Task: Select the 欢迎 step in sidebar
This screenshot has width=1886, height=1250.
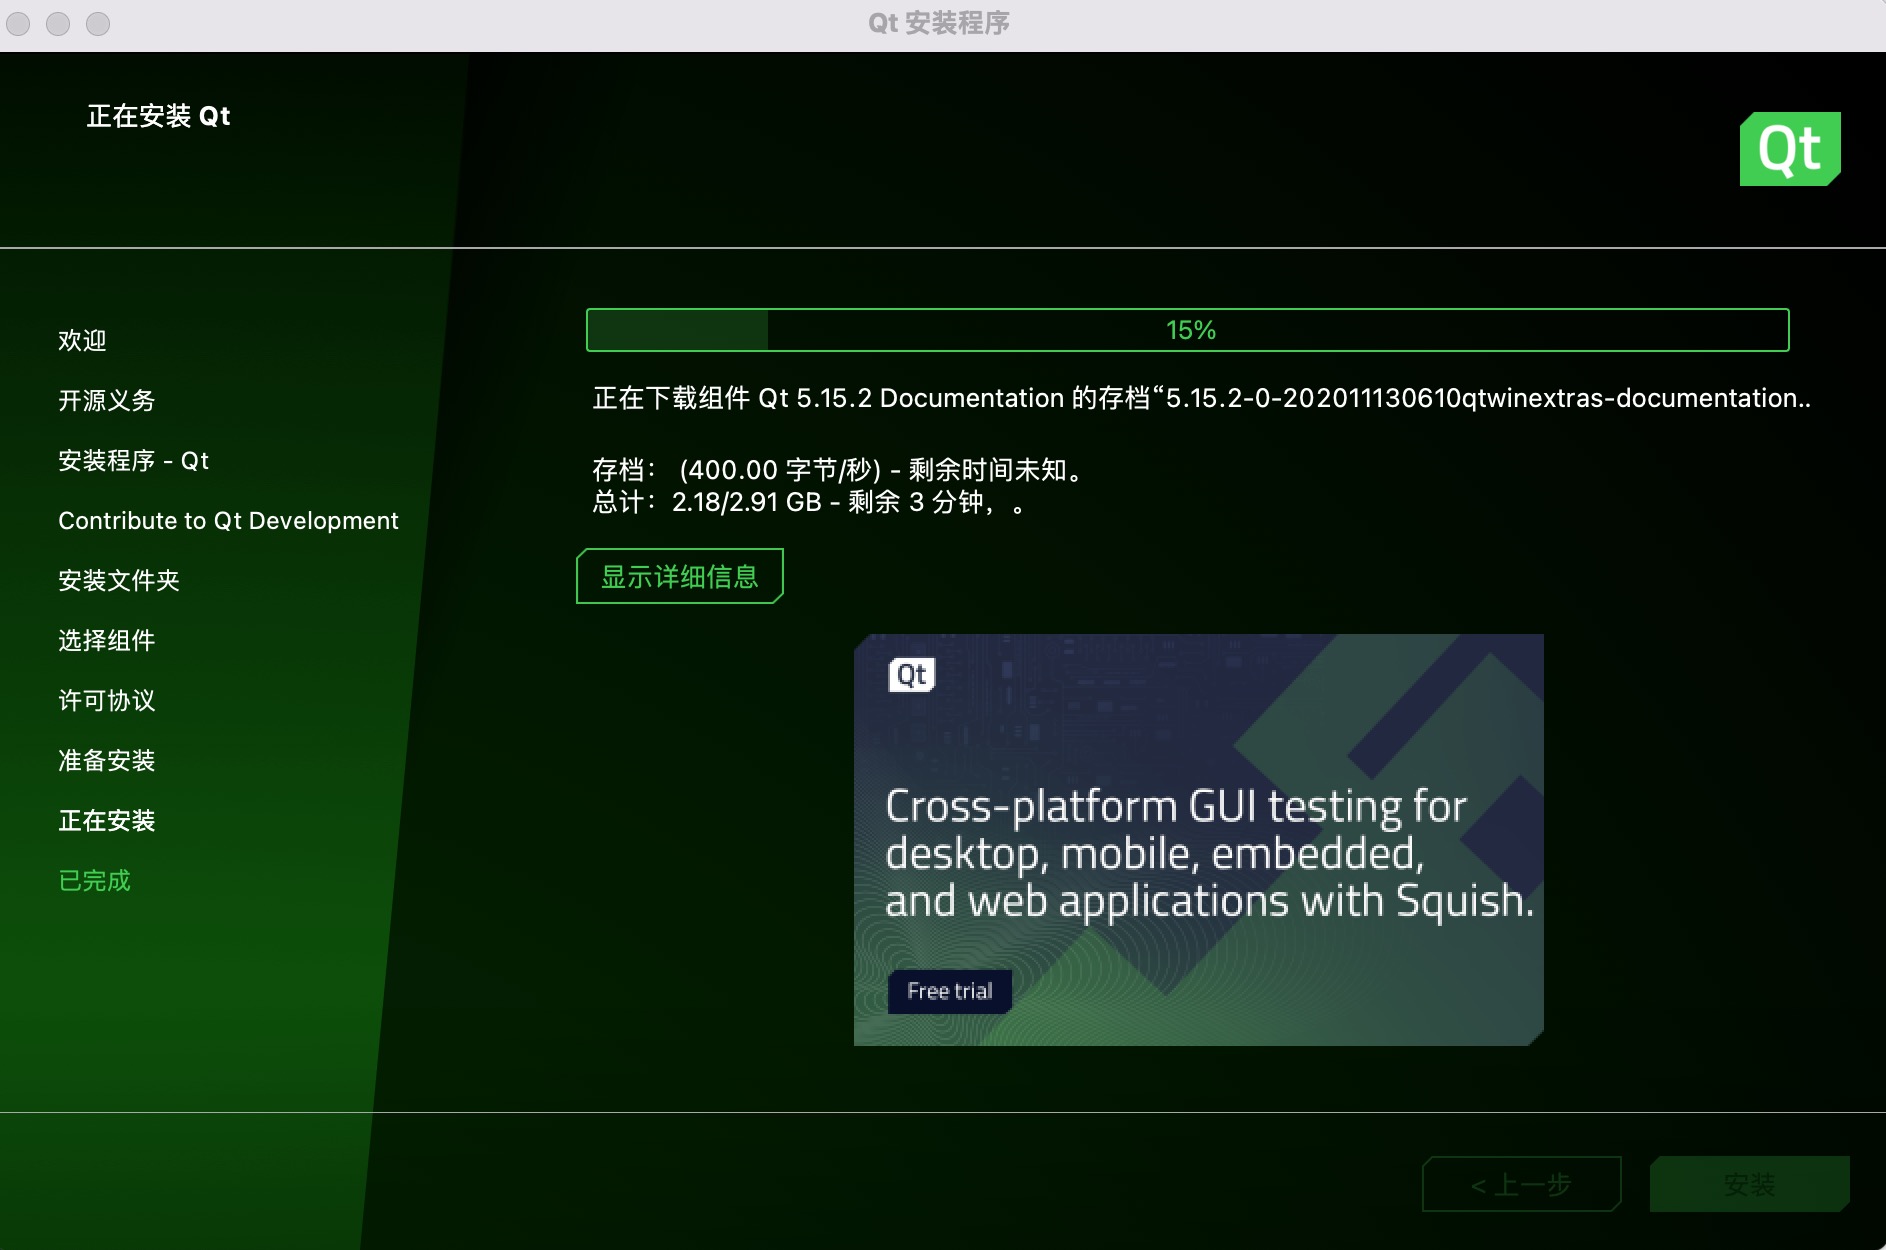Action: tap(82, 341)
